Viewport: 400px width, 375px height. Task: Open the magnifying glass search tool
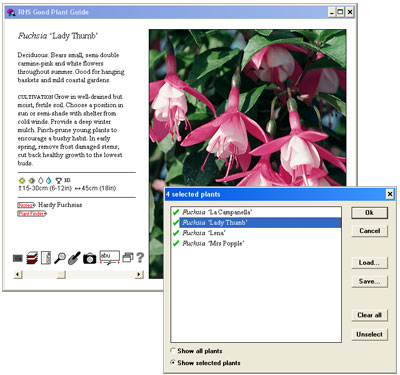[60, 258]
